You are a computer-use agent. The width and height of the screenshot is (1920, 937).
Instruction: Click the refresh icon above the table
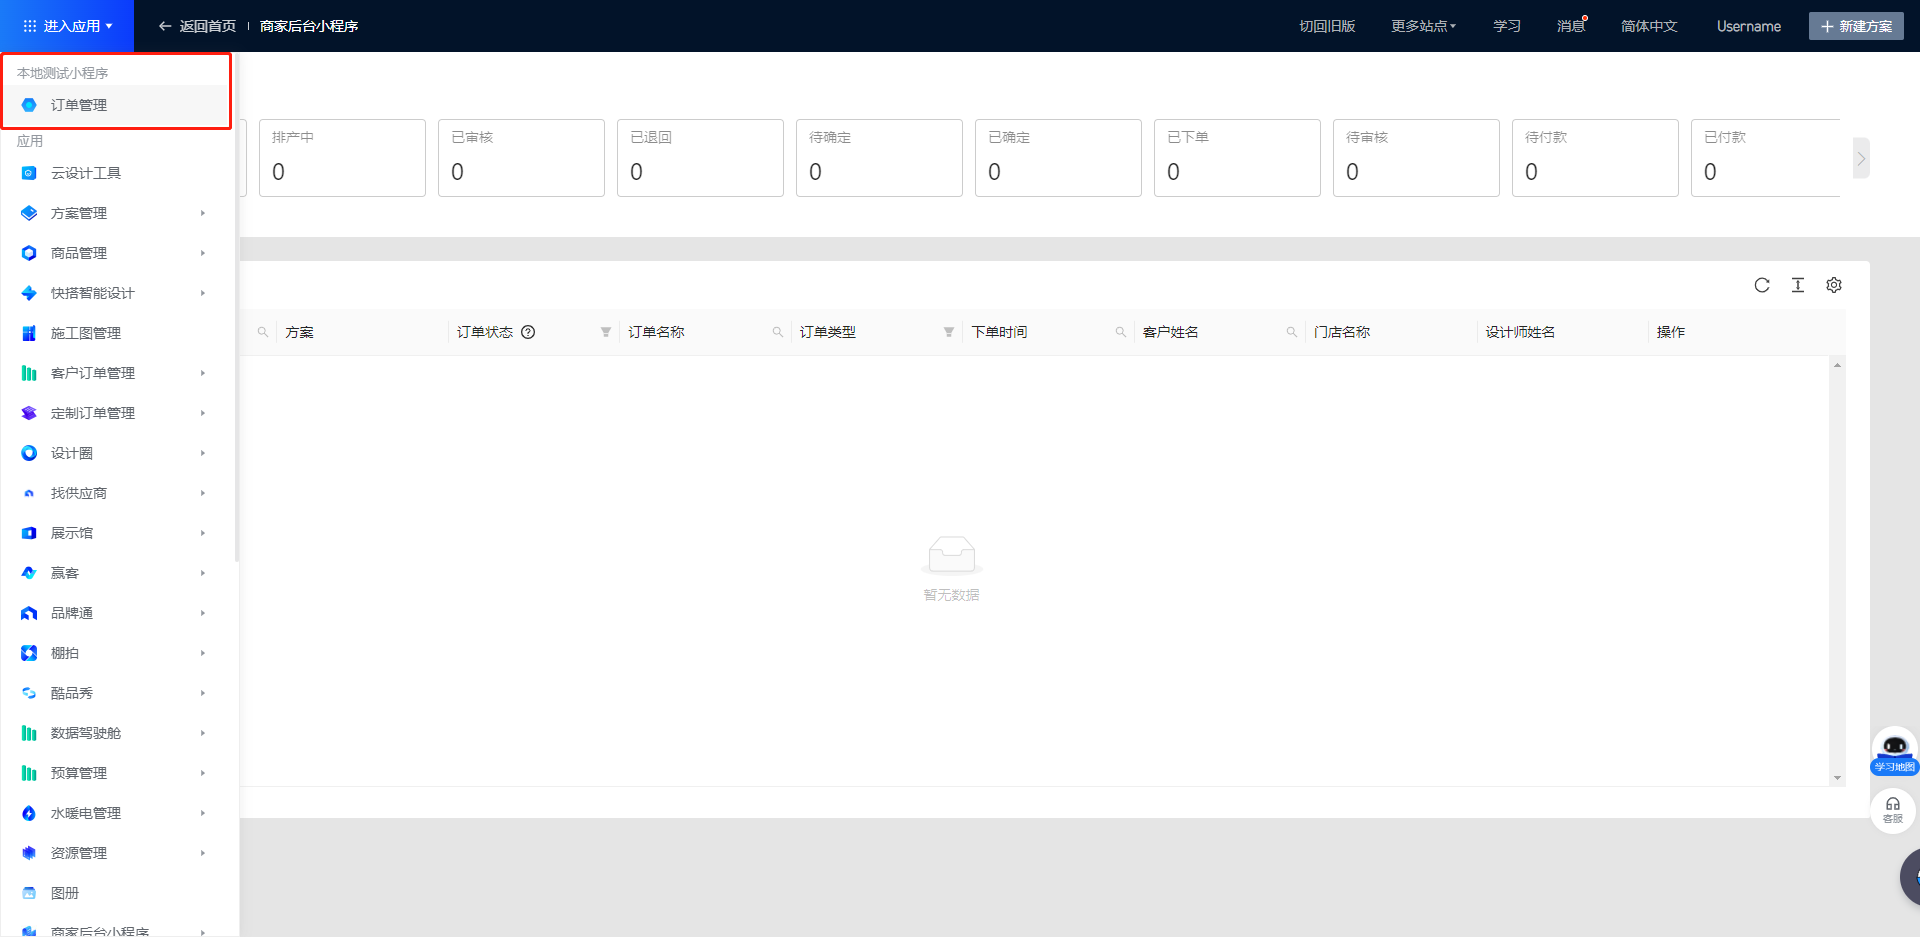tap(1762, 285)
